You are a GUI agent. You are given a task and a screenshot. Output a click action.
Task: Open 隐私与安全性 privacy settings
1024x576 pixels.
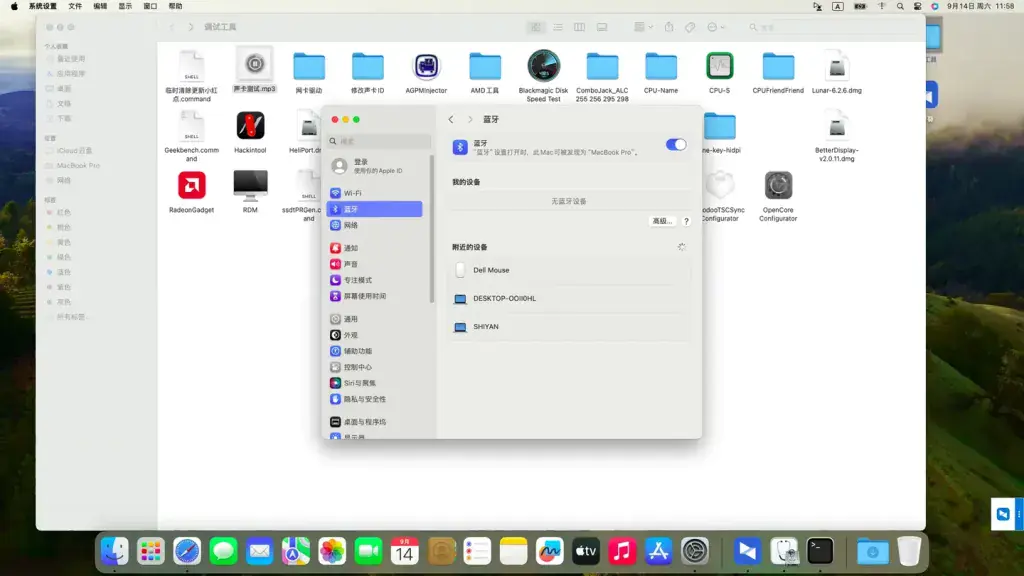[376, 399]
